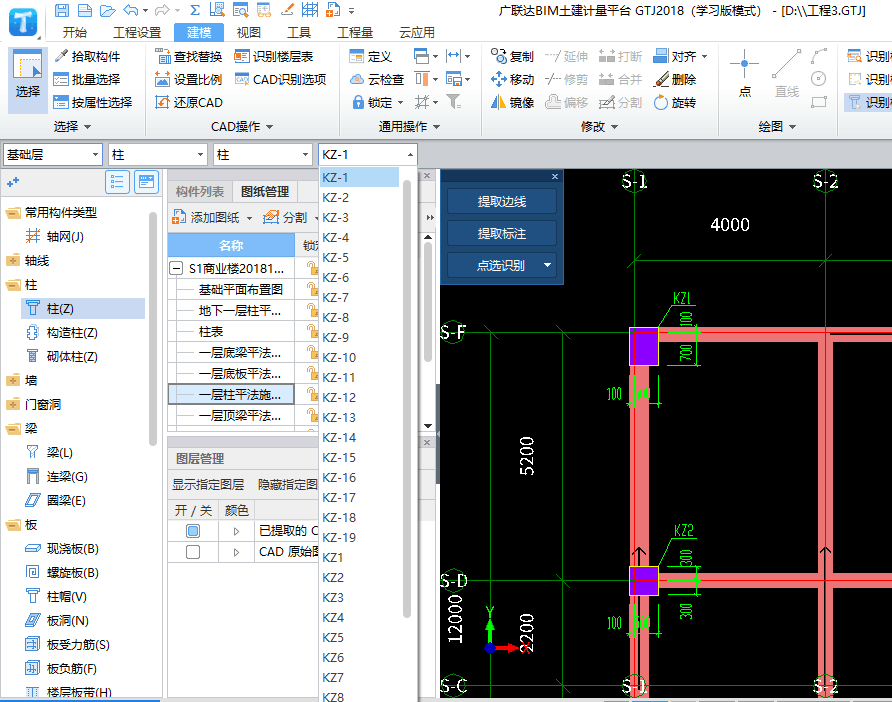Viewport: 892px width, 702px height.
Task: Click 删除 delete tool
Action: coord(675,80)
